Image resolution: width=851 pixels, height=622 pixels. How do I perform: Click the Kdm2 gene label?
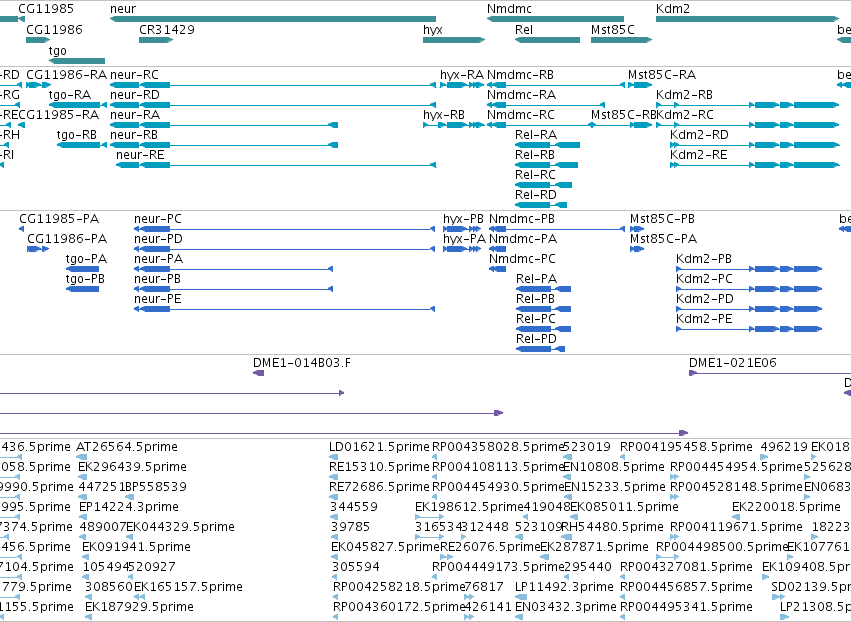click(672, 9)
